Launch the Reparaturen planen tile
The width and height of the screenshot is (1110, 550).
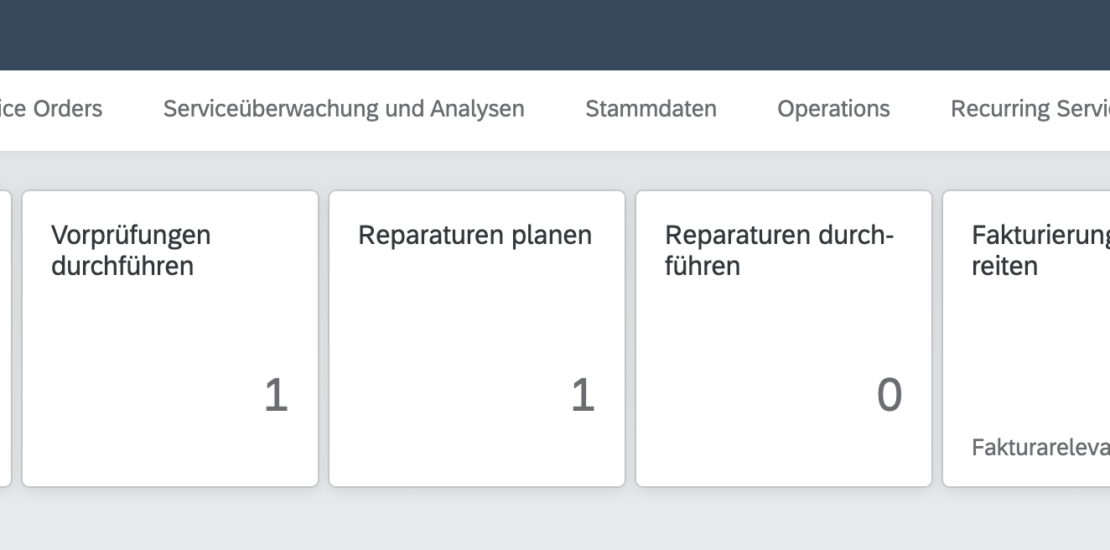[x=477, y=340]
